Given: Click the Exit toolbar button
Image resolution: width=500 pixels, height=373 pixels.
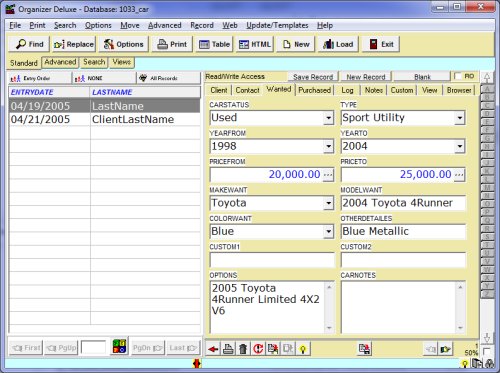Looking at the screenshot, I should click(x=381, y=44).
